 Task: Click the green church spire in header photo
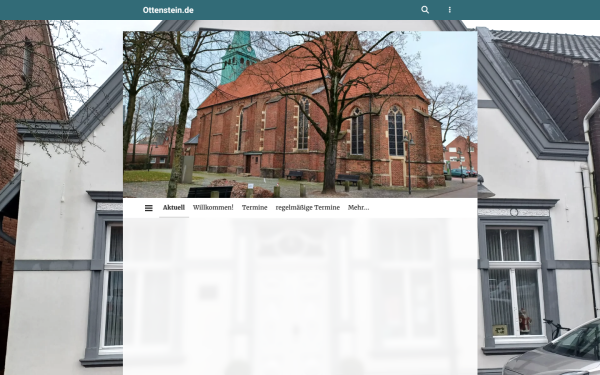click(x=238, y=57)
